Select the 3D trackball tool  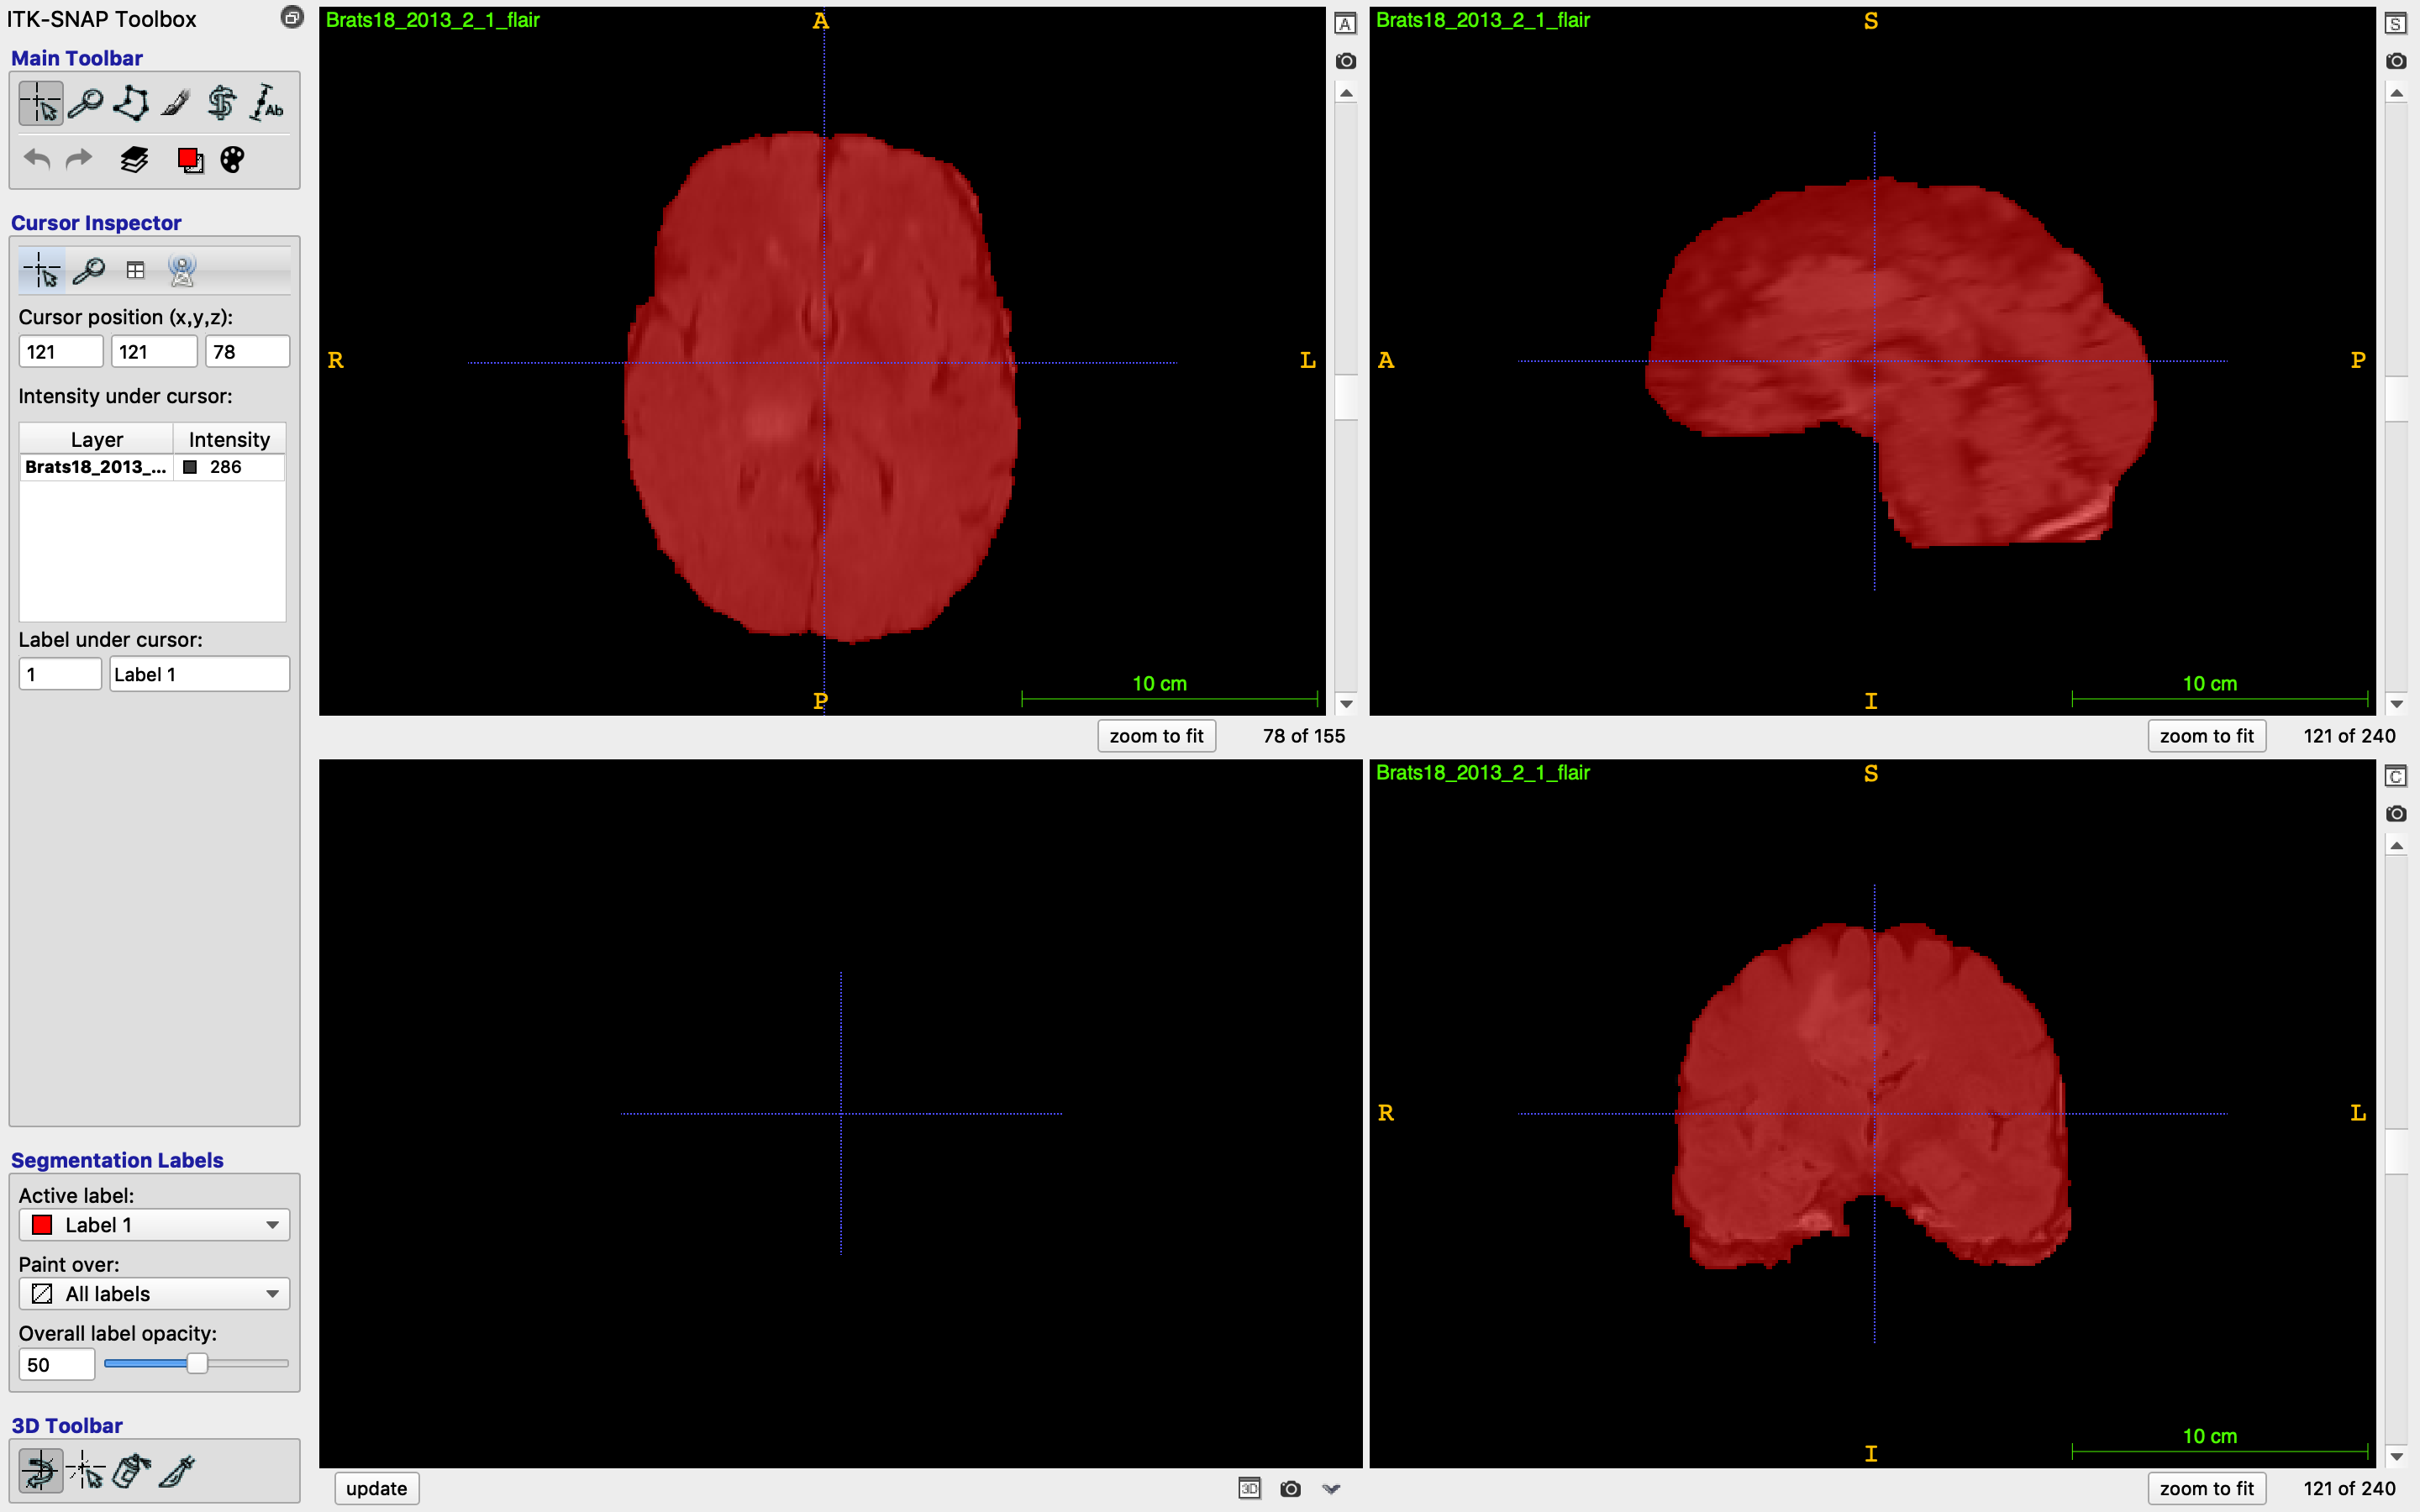[41, 1471]
